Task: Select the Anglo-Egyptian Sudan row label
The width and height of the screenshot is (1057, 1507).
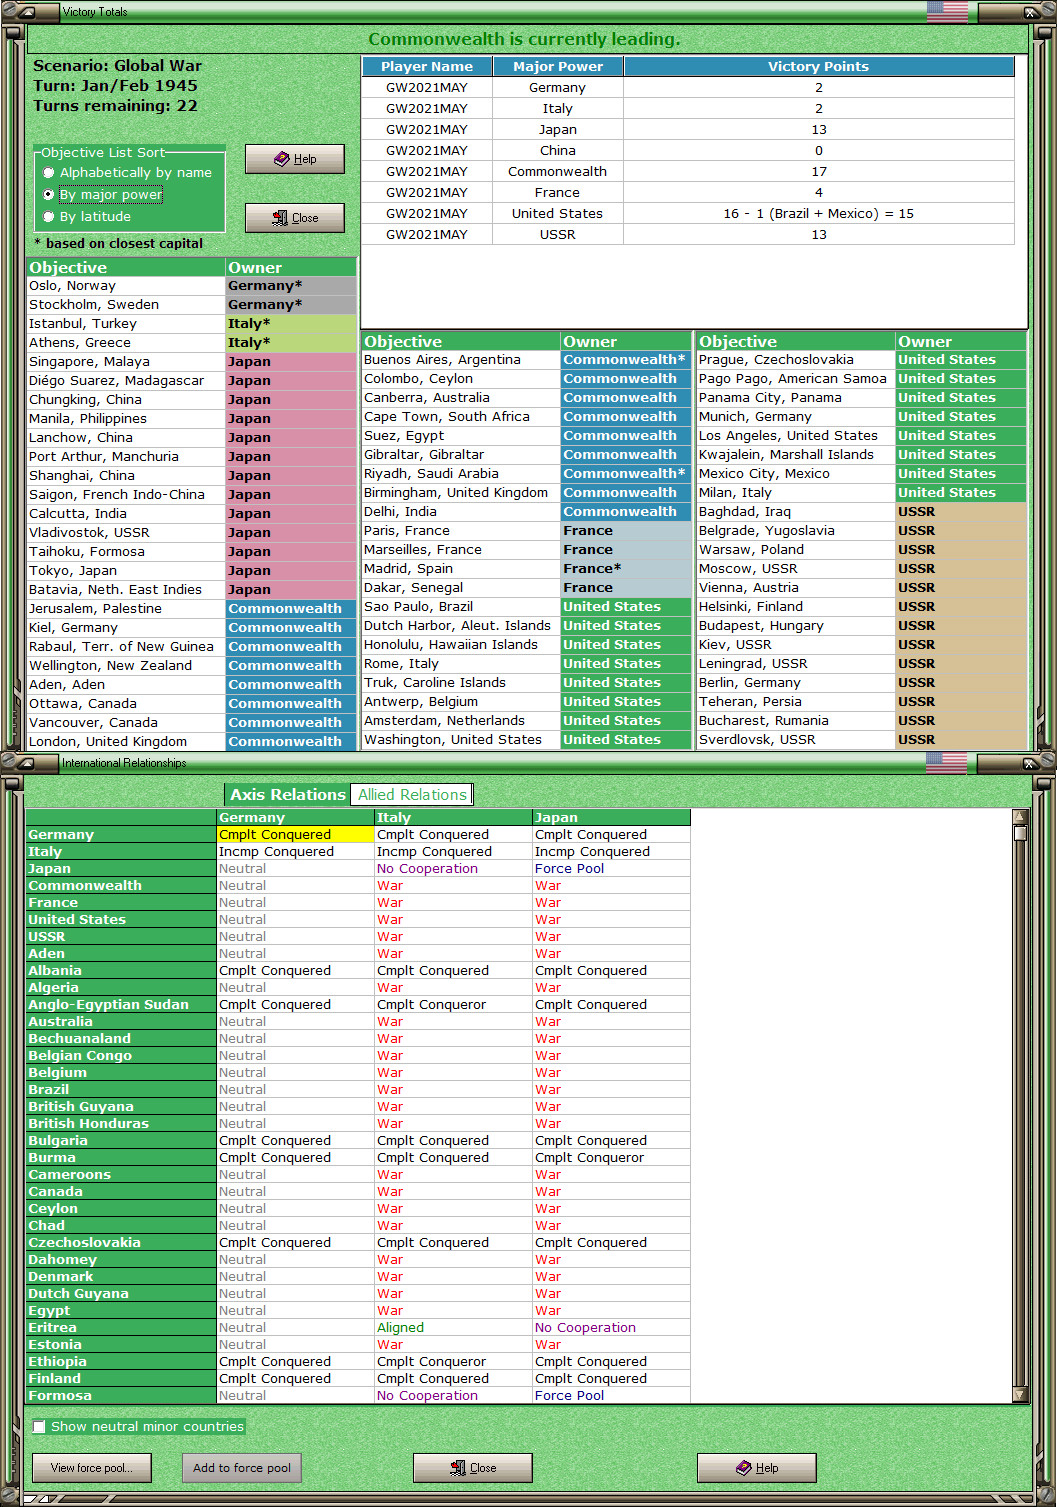Action: tap(121, 1004)
